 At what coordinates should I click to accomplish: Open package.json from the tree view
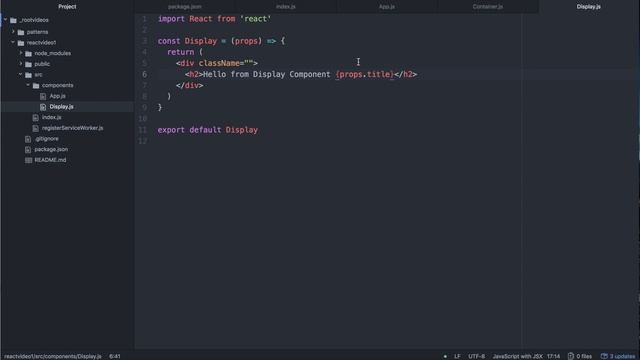pyautogui.click(x=51, y=149)
